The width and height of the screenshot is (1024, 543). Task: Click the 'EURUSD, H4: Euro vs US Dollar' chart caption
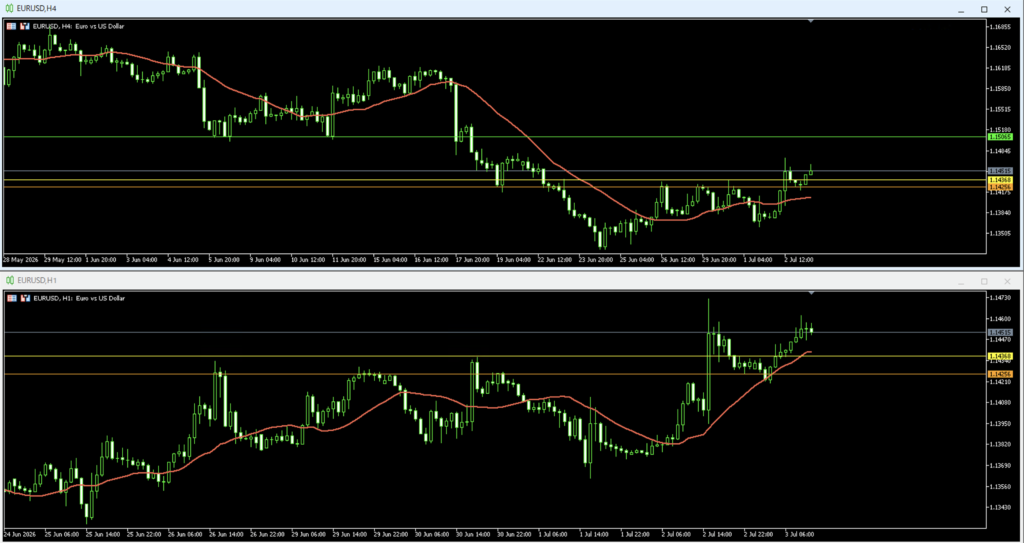[78, 26]
